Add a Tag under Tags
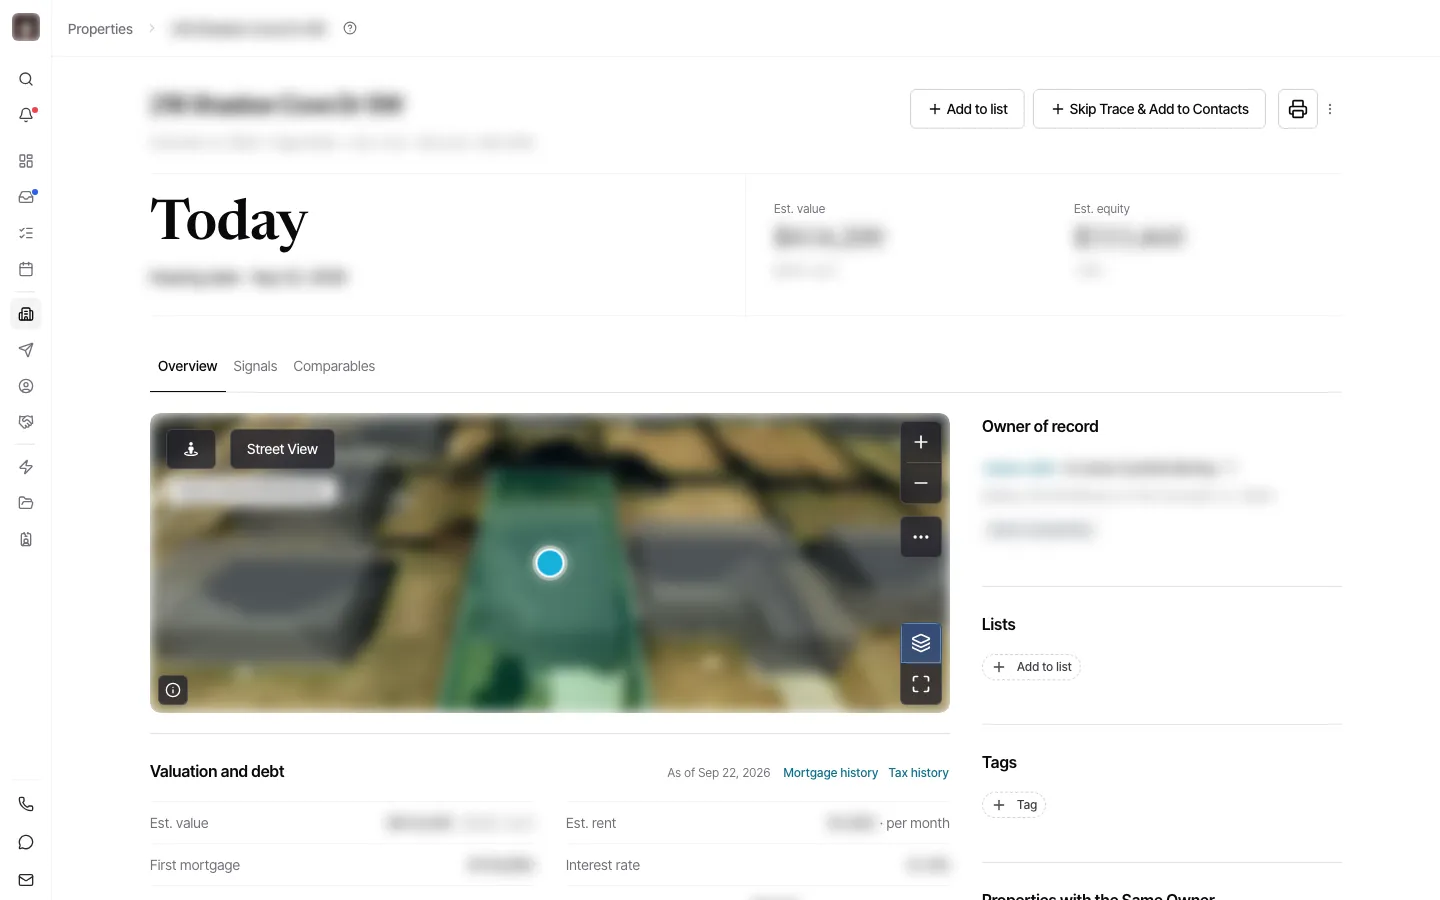 point(1014,805)
